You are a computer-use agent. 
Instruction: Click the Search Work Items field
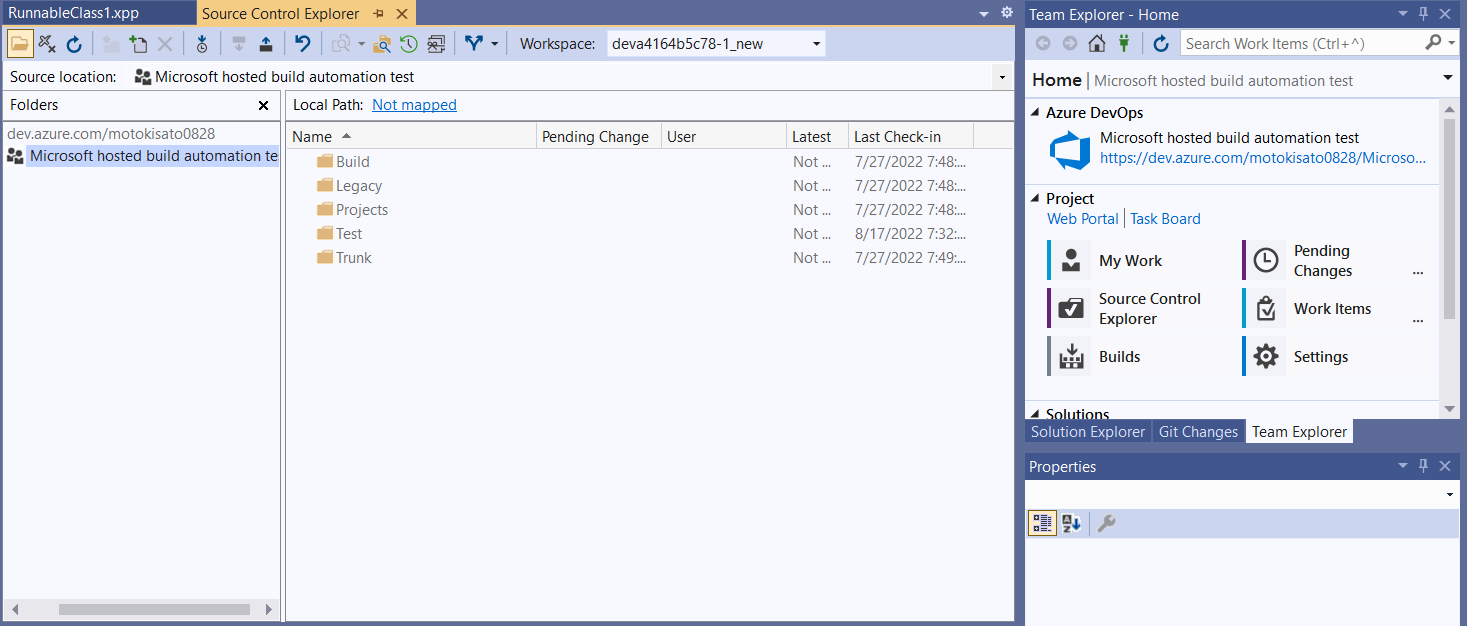point(1302,43)
